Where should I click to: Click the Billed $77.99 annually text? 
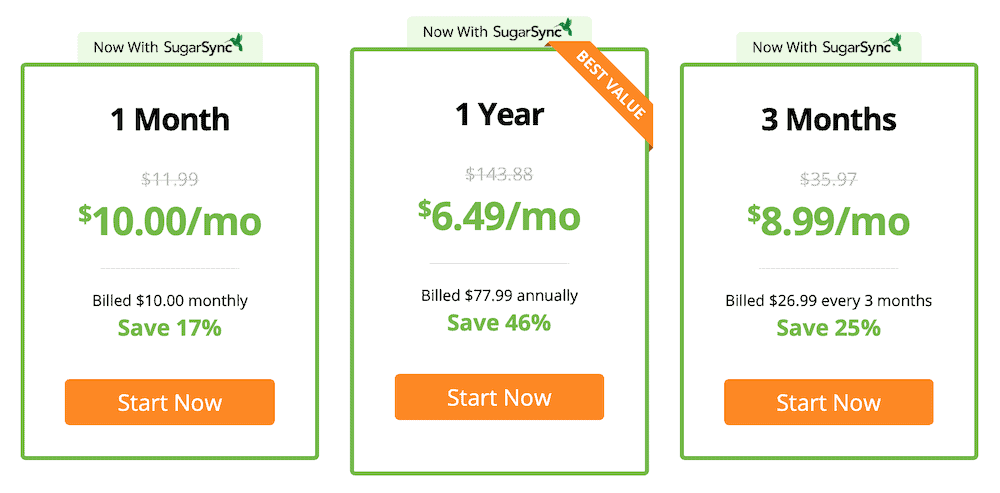pos(499,296)
